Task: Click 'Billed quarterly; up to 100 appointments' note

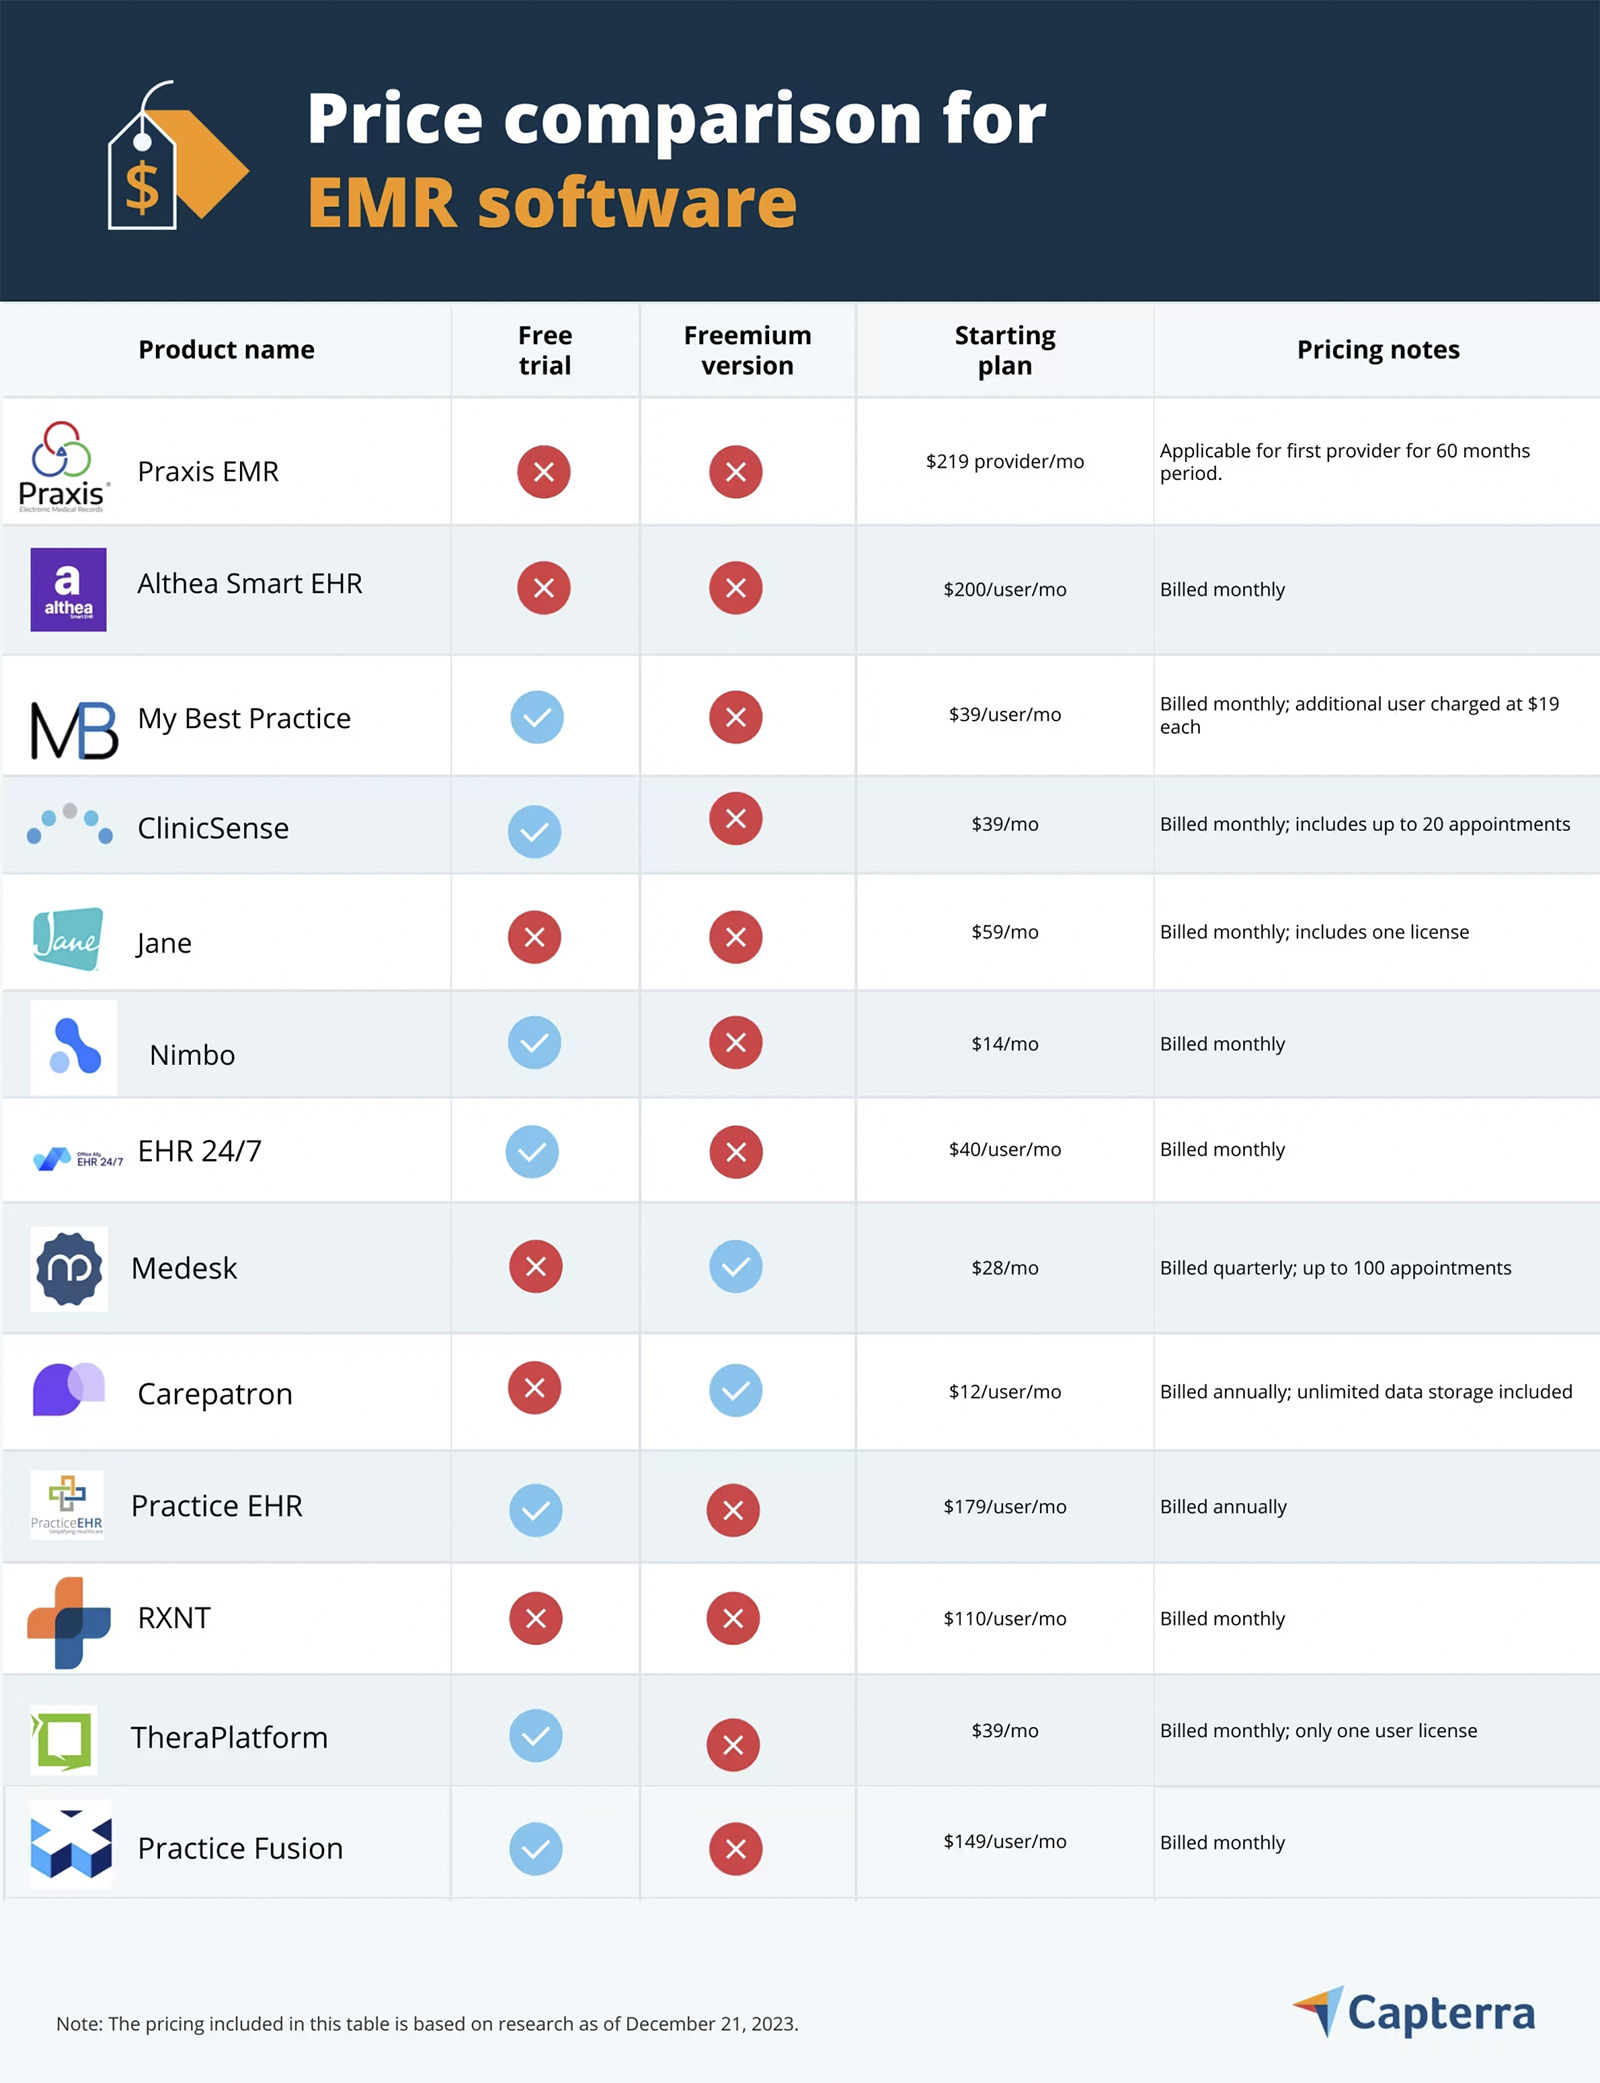Action: (x=1335, y=1268)
